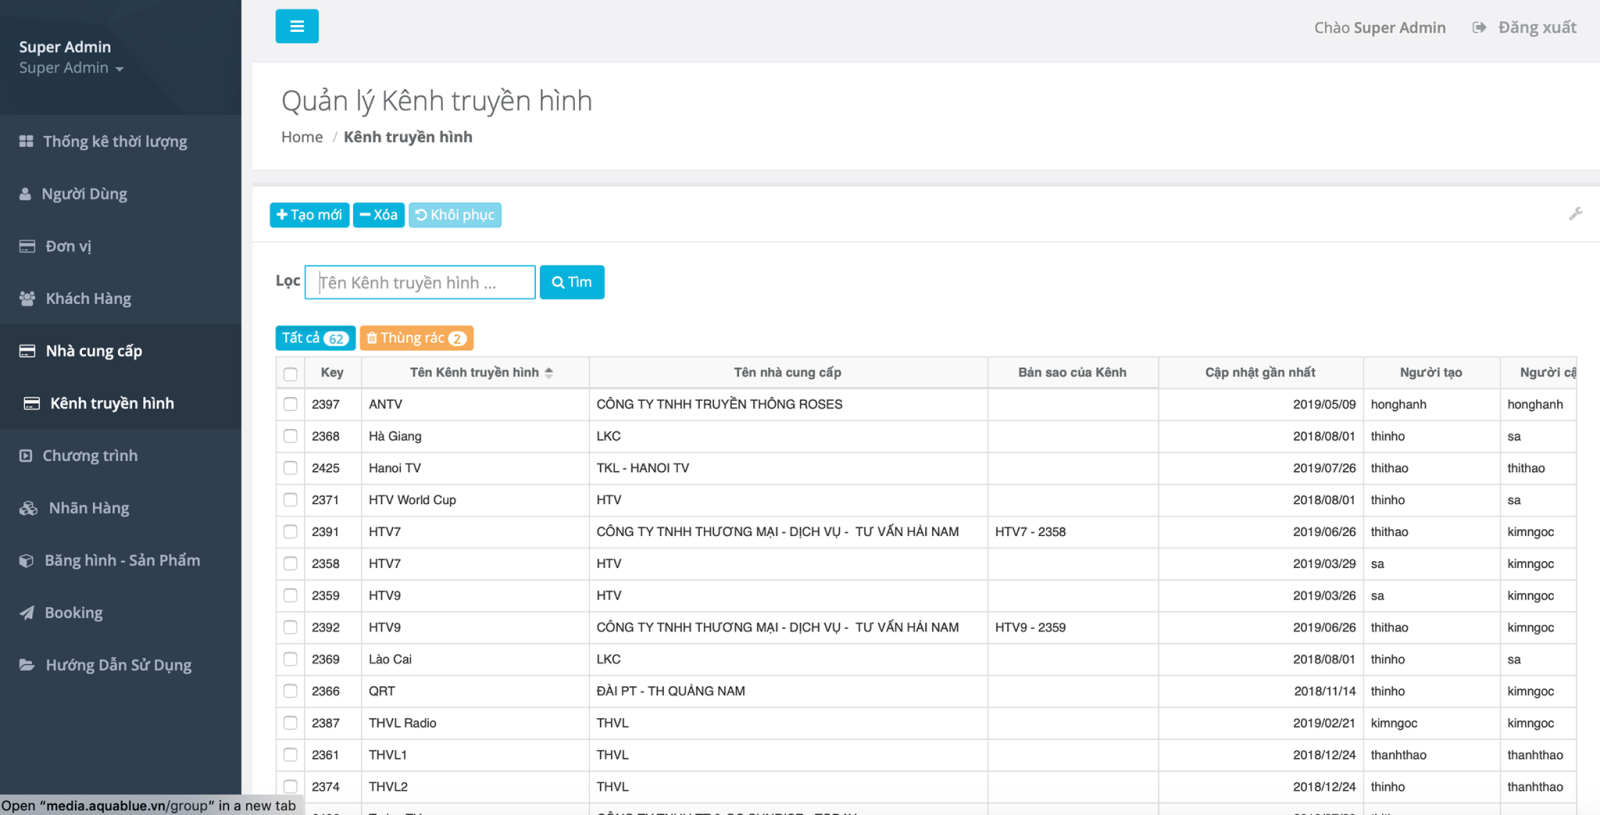Click the Khách Hàng group icon
The width and height of the screenshot is (1600, 815).
[x=27, y=299]
